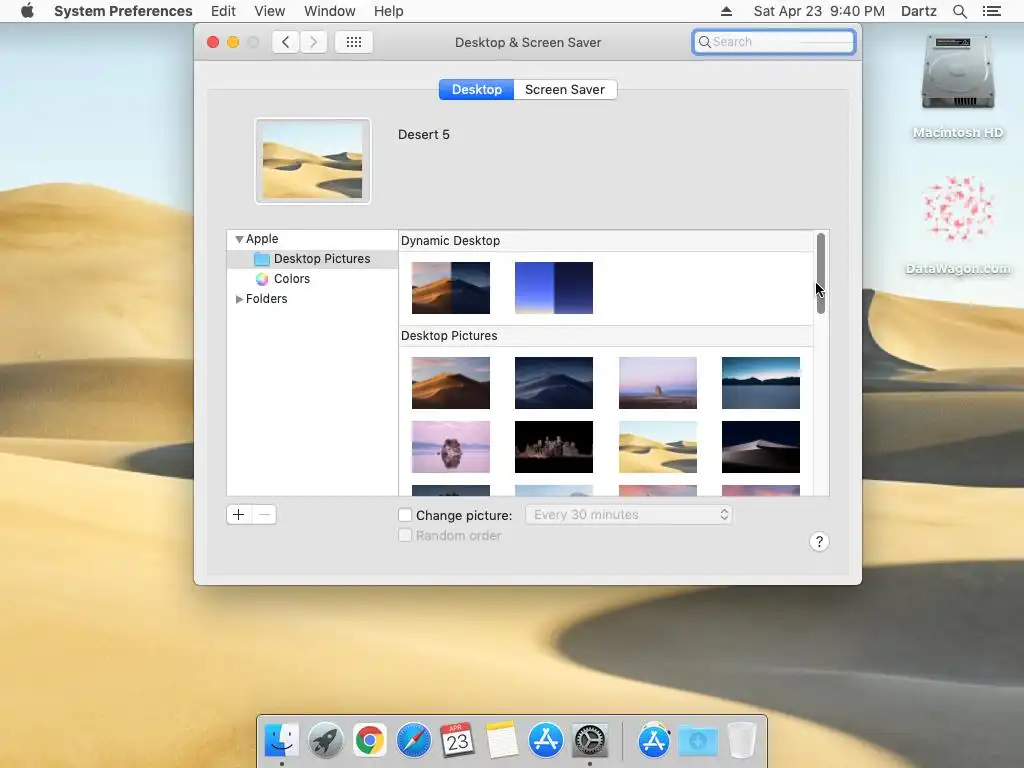Click the eject icon in menu bar
This screenshot has width=1024, height=768.
click(726, 11)
